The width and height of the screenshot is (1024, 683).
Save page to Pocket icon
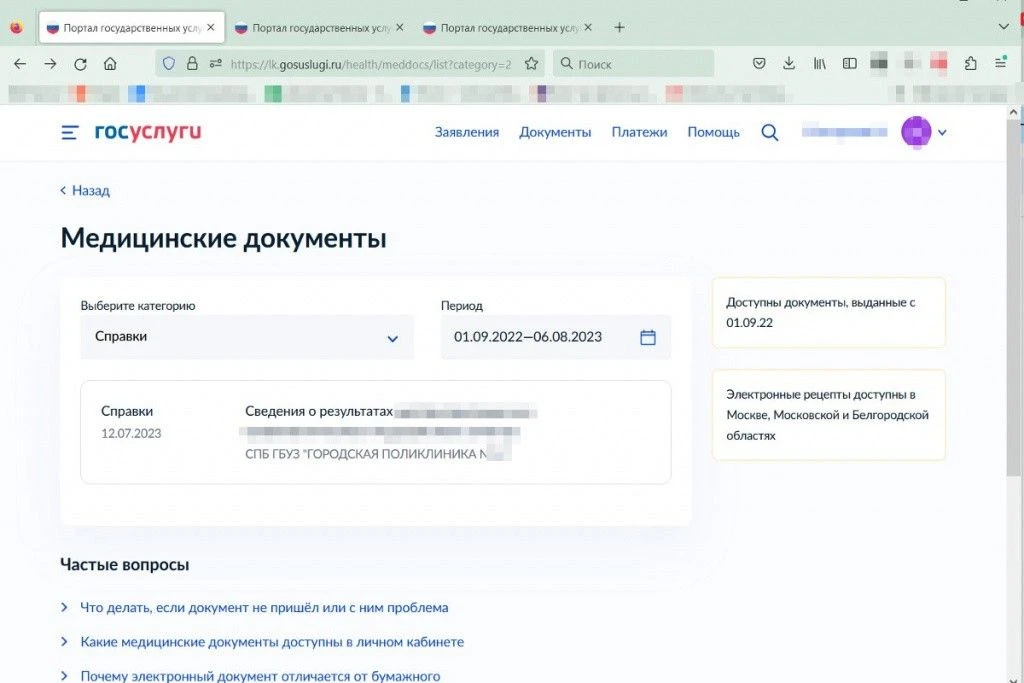[759, 63]
